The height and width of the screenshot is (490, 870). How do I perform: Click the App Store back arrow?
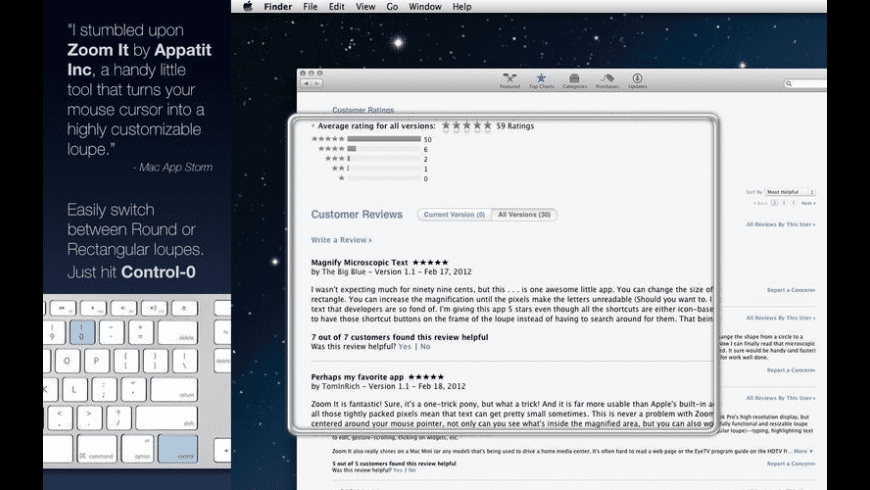(306, 83)
